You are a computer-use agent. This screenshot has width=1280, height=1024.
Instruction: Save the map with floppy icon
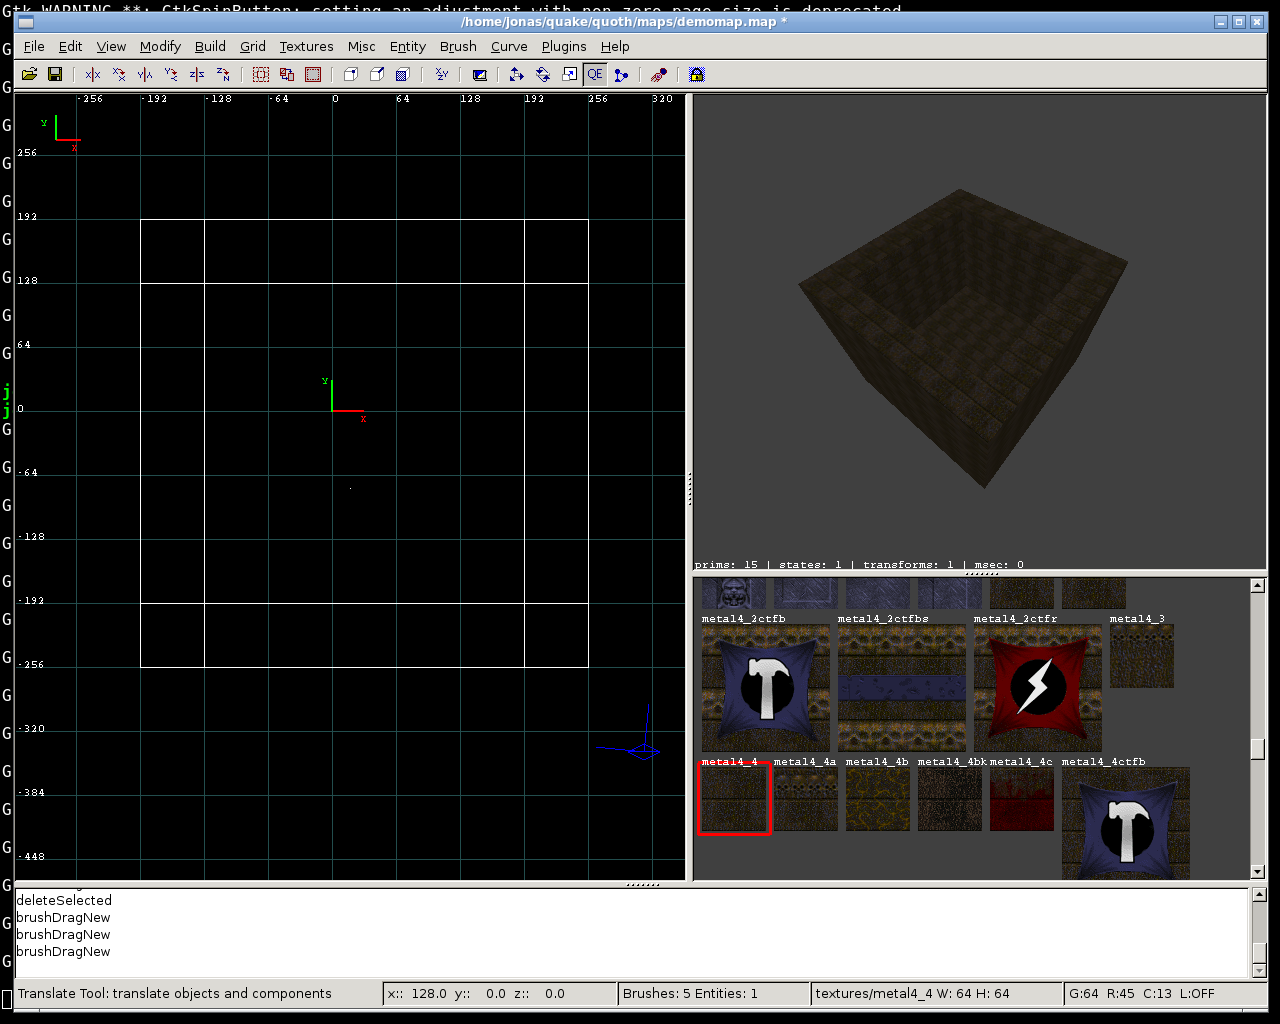pos(55,74)
